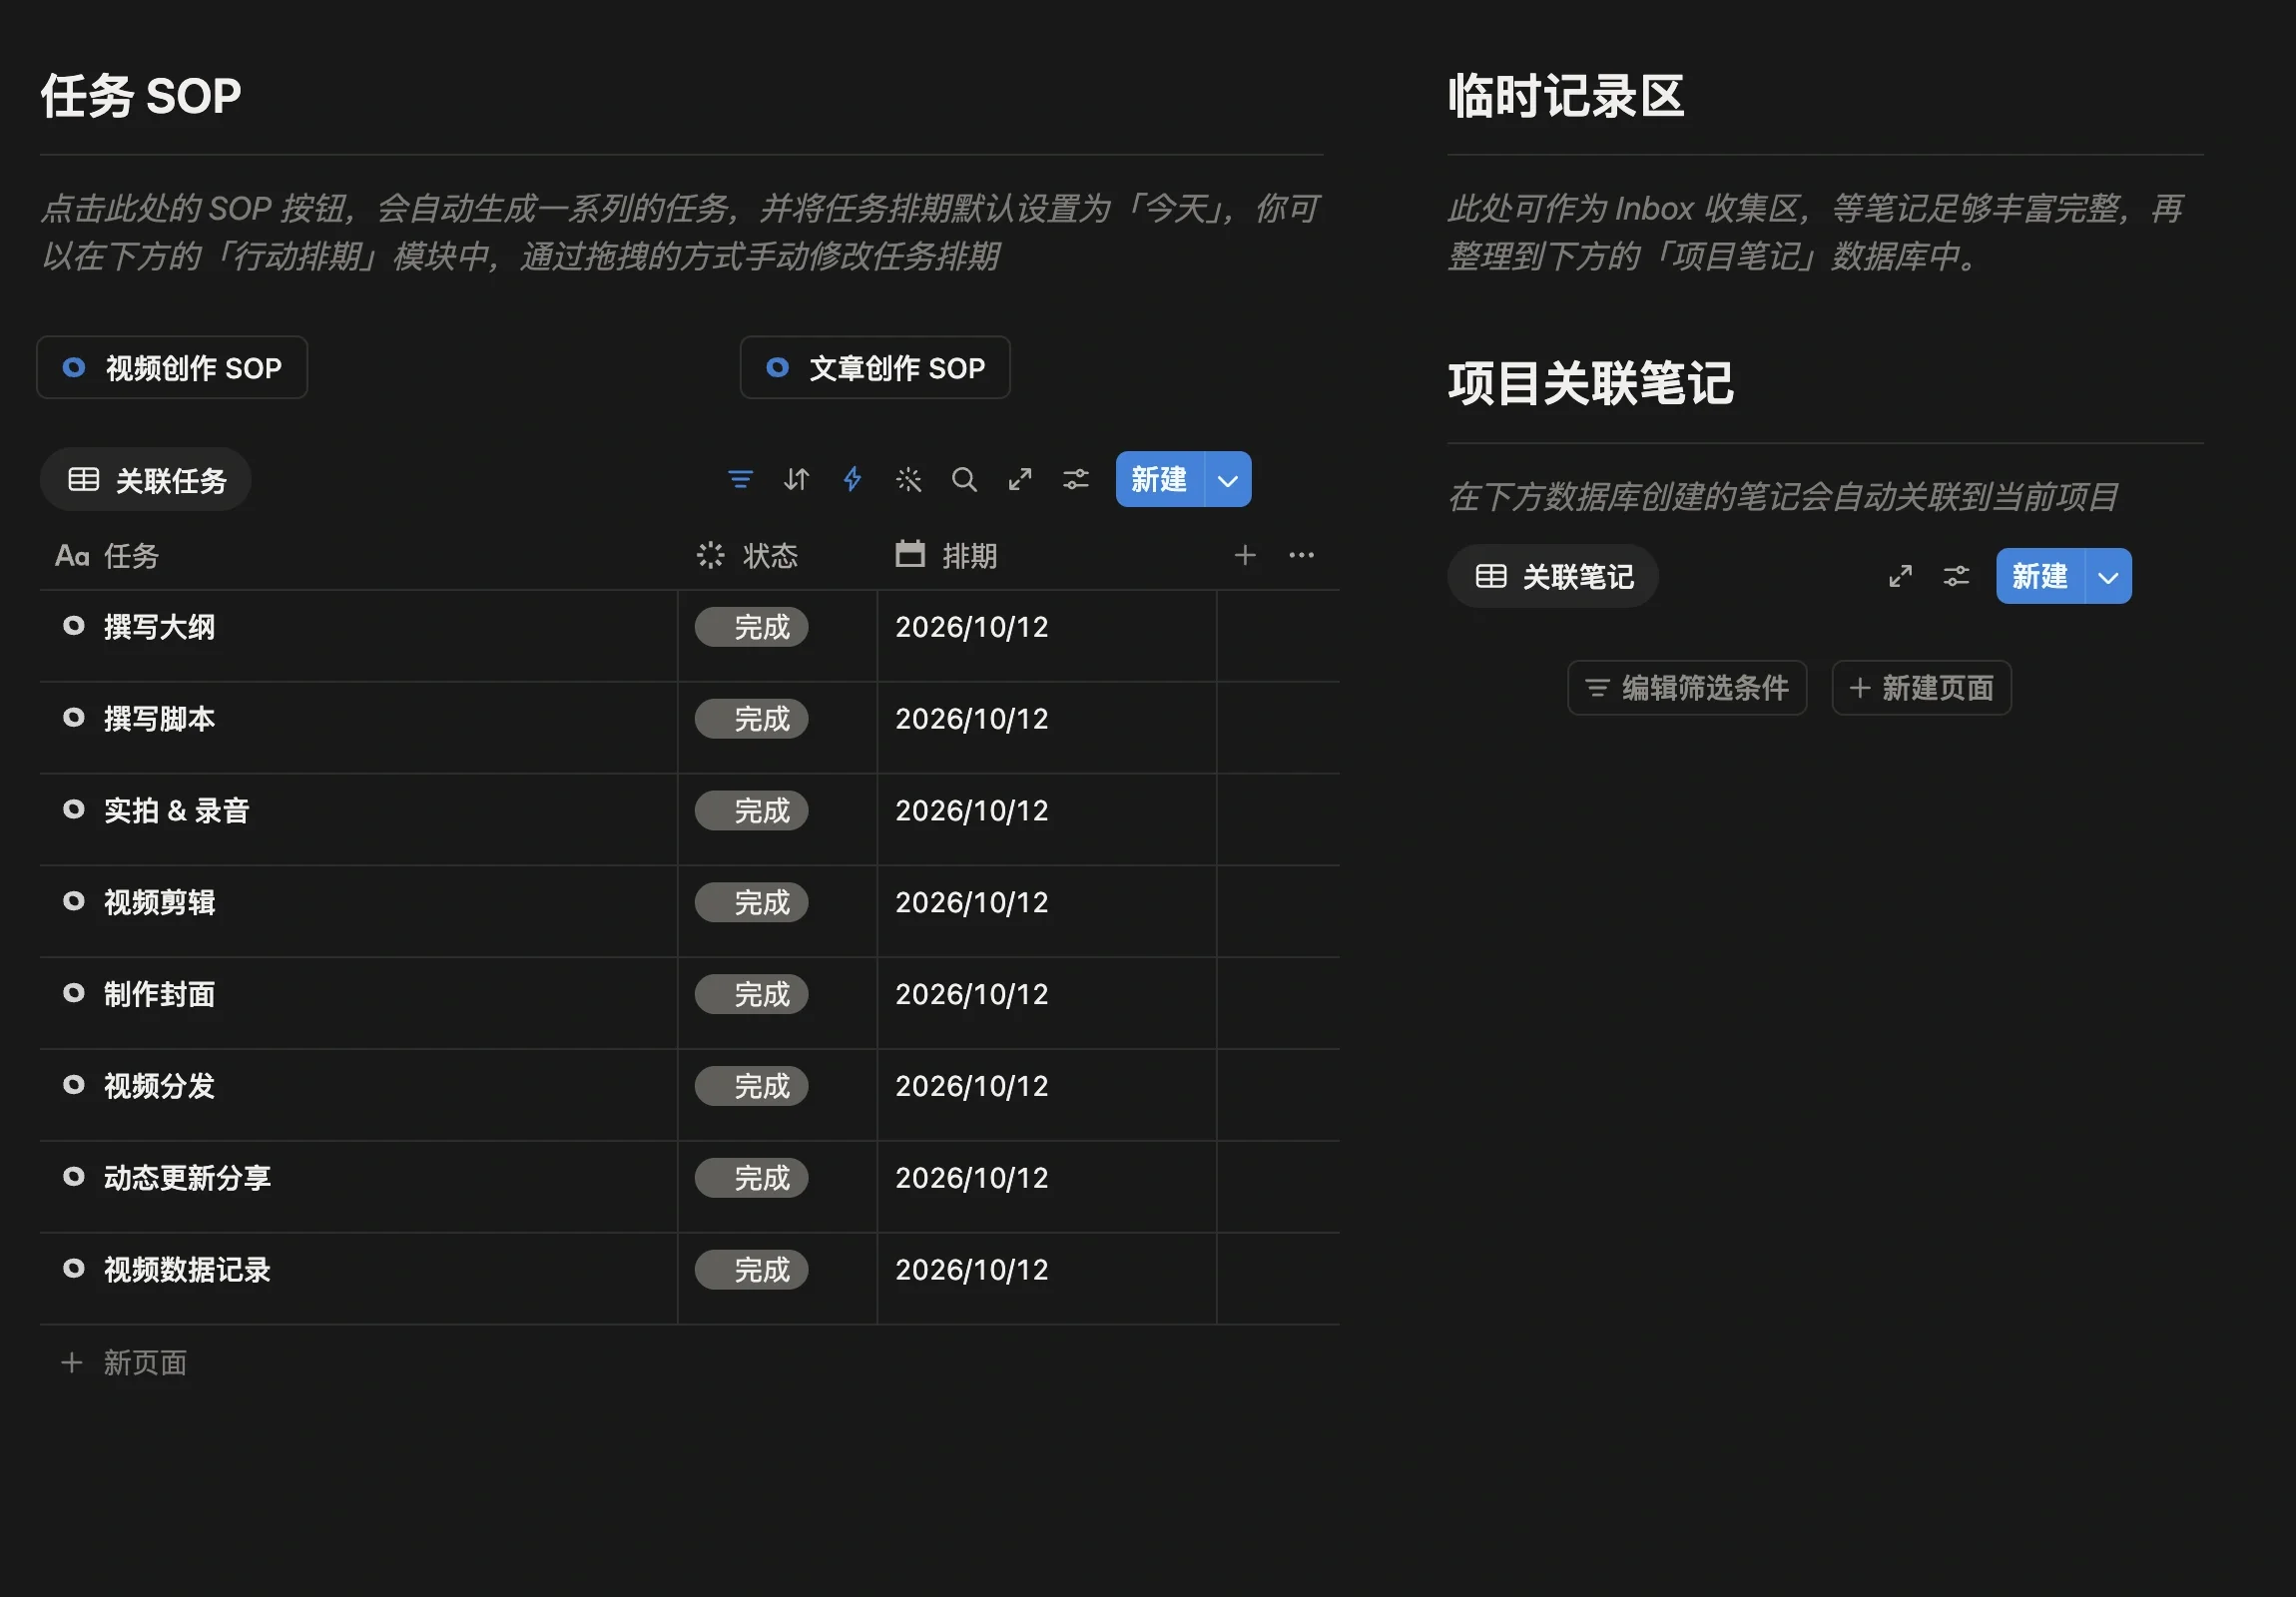Screen dimensions: 2296x1597
Task: Expand 关联笔记 database to full page
Action: [1900, 576]
